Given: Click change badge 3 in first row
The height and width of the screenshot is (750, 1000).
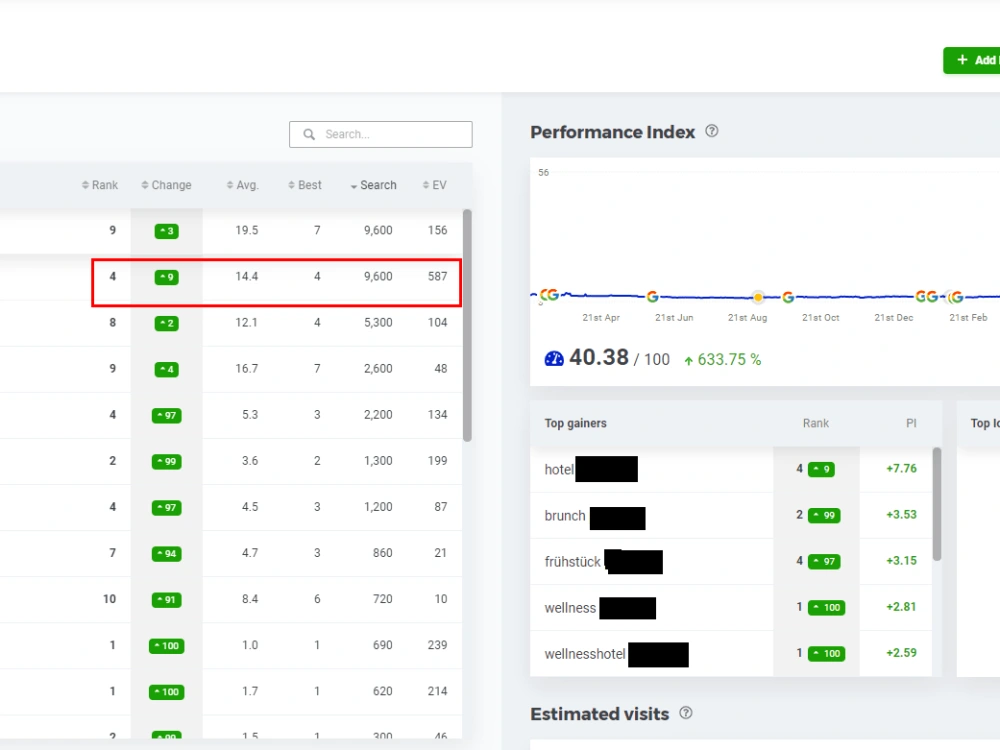Looking at the screenshot, I should point(166,231).
